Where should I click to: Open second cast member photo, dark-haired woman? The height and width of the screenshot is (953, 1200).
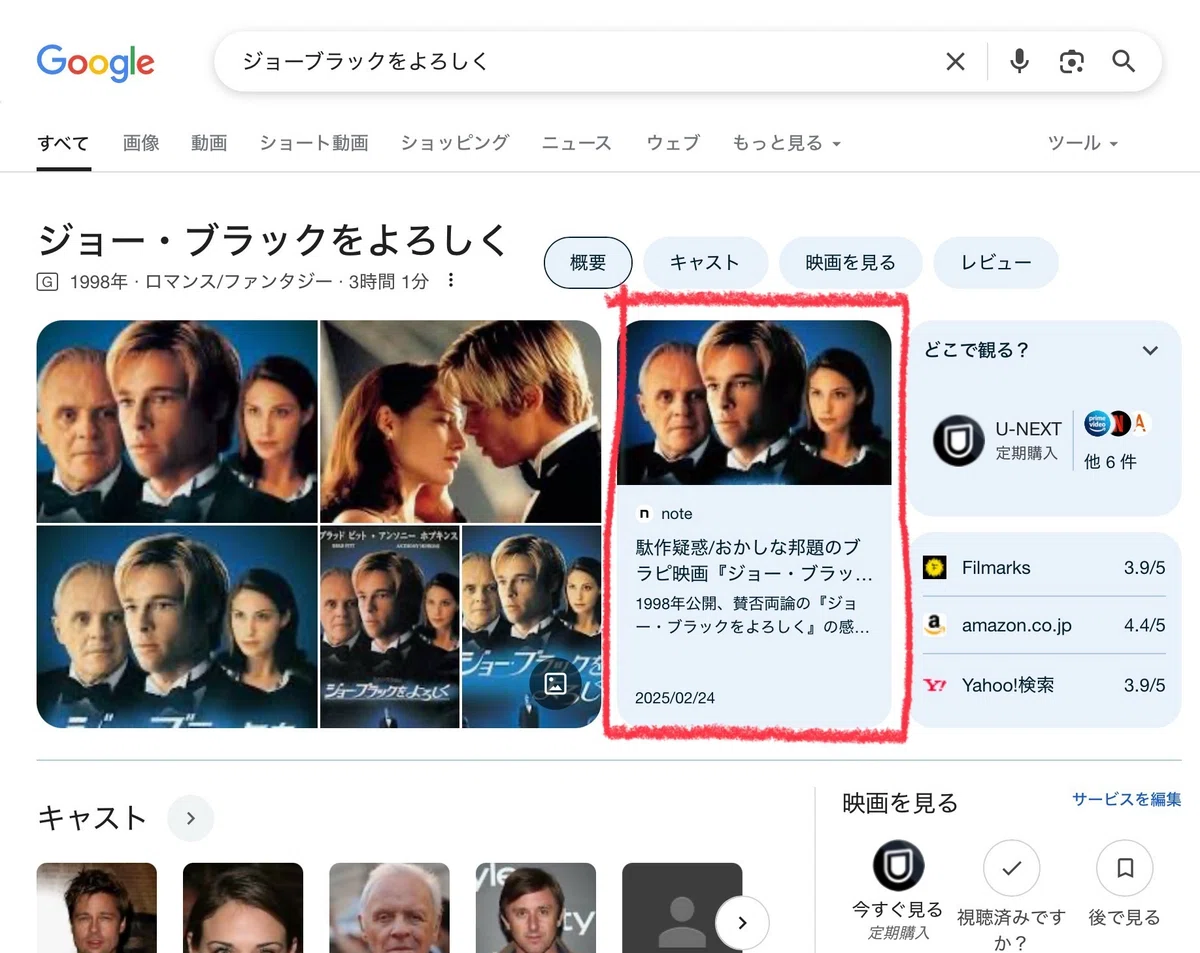click(243, 907)
